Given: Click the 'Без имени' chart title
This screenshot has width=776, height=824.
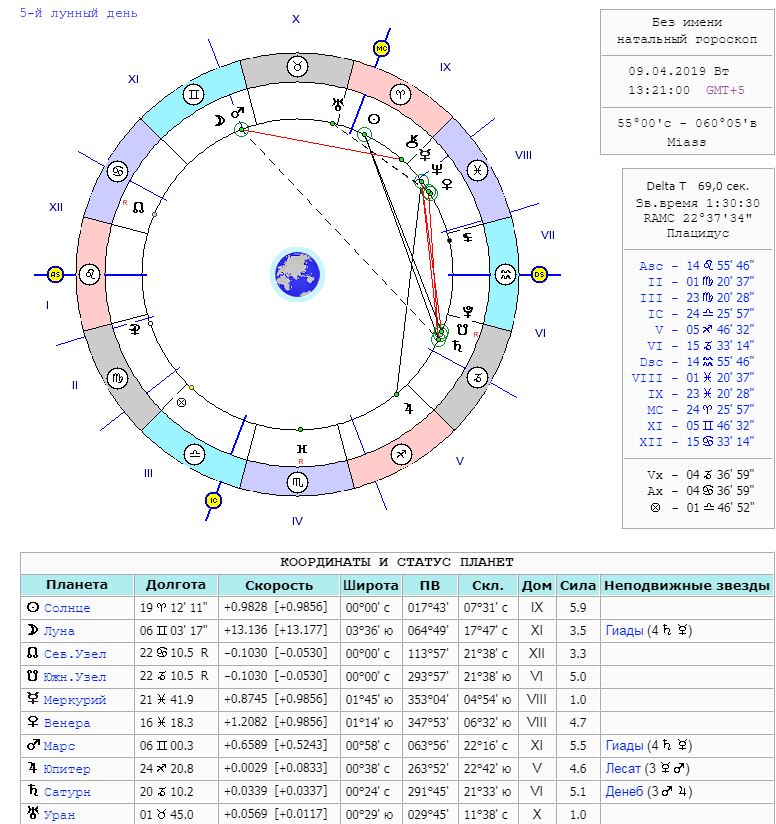Looking at the screenshot, I should (687, 23).
